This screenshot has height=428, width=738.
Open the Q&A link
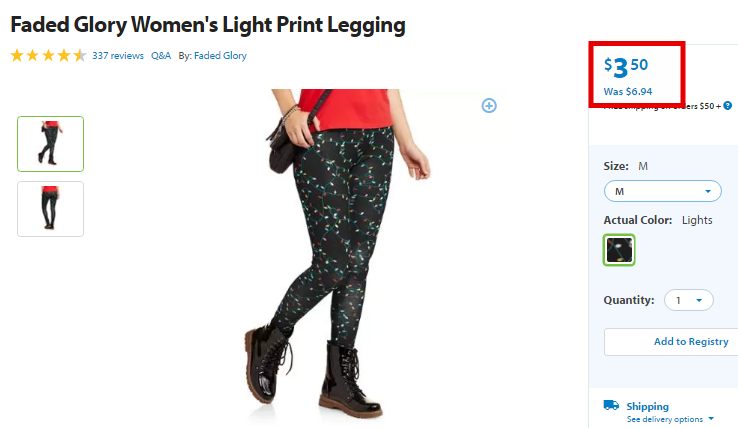pyautogui.click(x=160, y=56)
